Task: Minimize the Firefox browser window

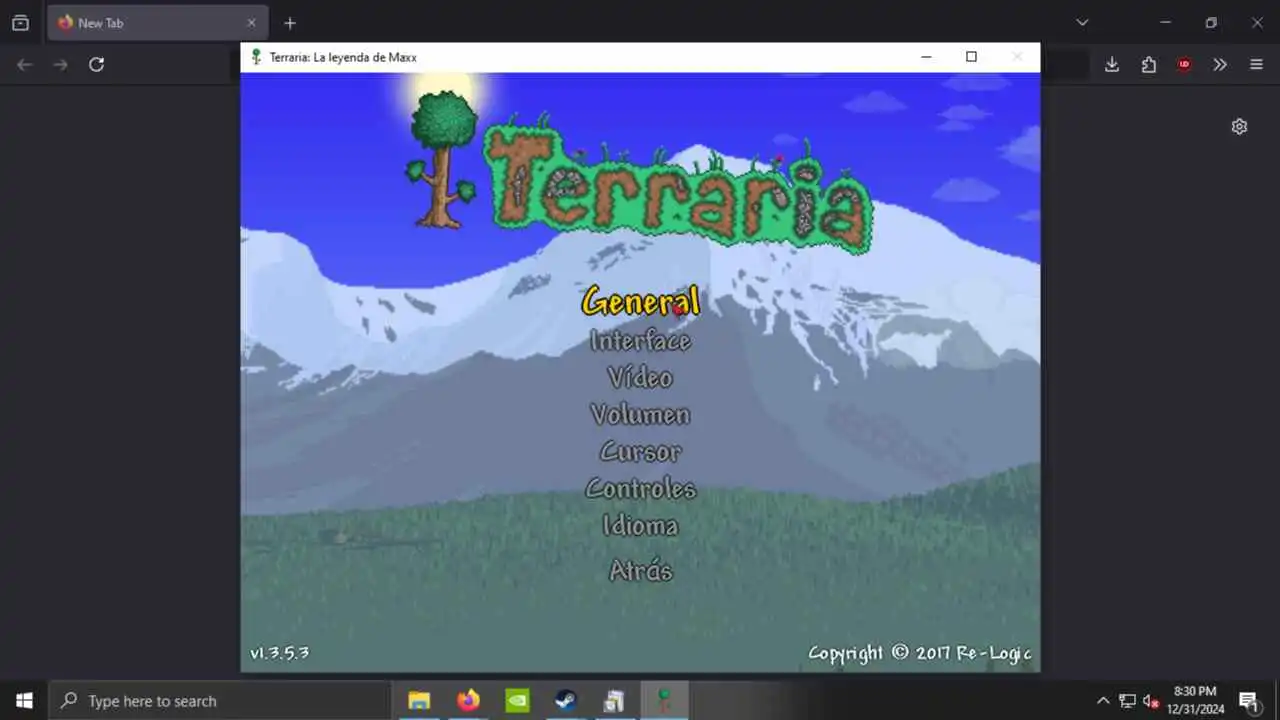Action: click(1165, 22)
